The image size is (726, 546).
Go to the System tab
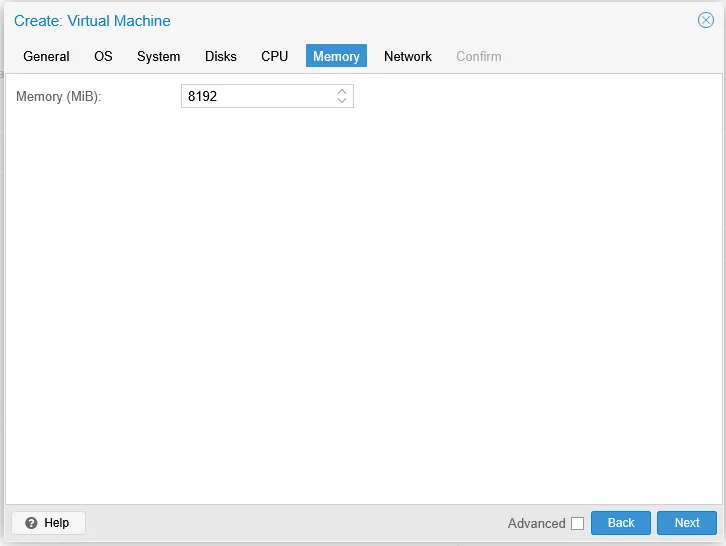[158, 56]
